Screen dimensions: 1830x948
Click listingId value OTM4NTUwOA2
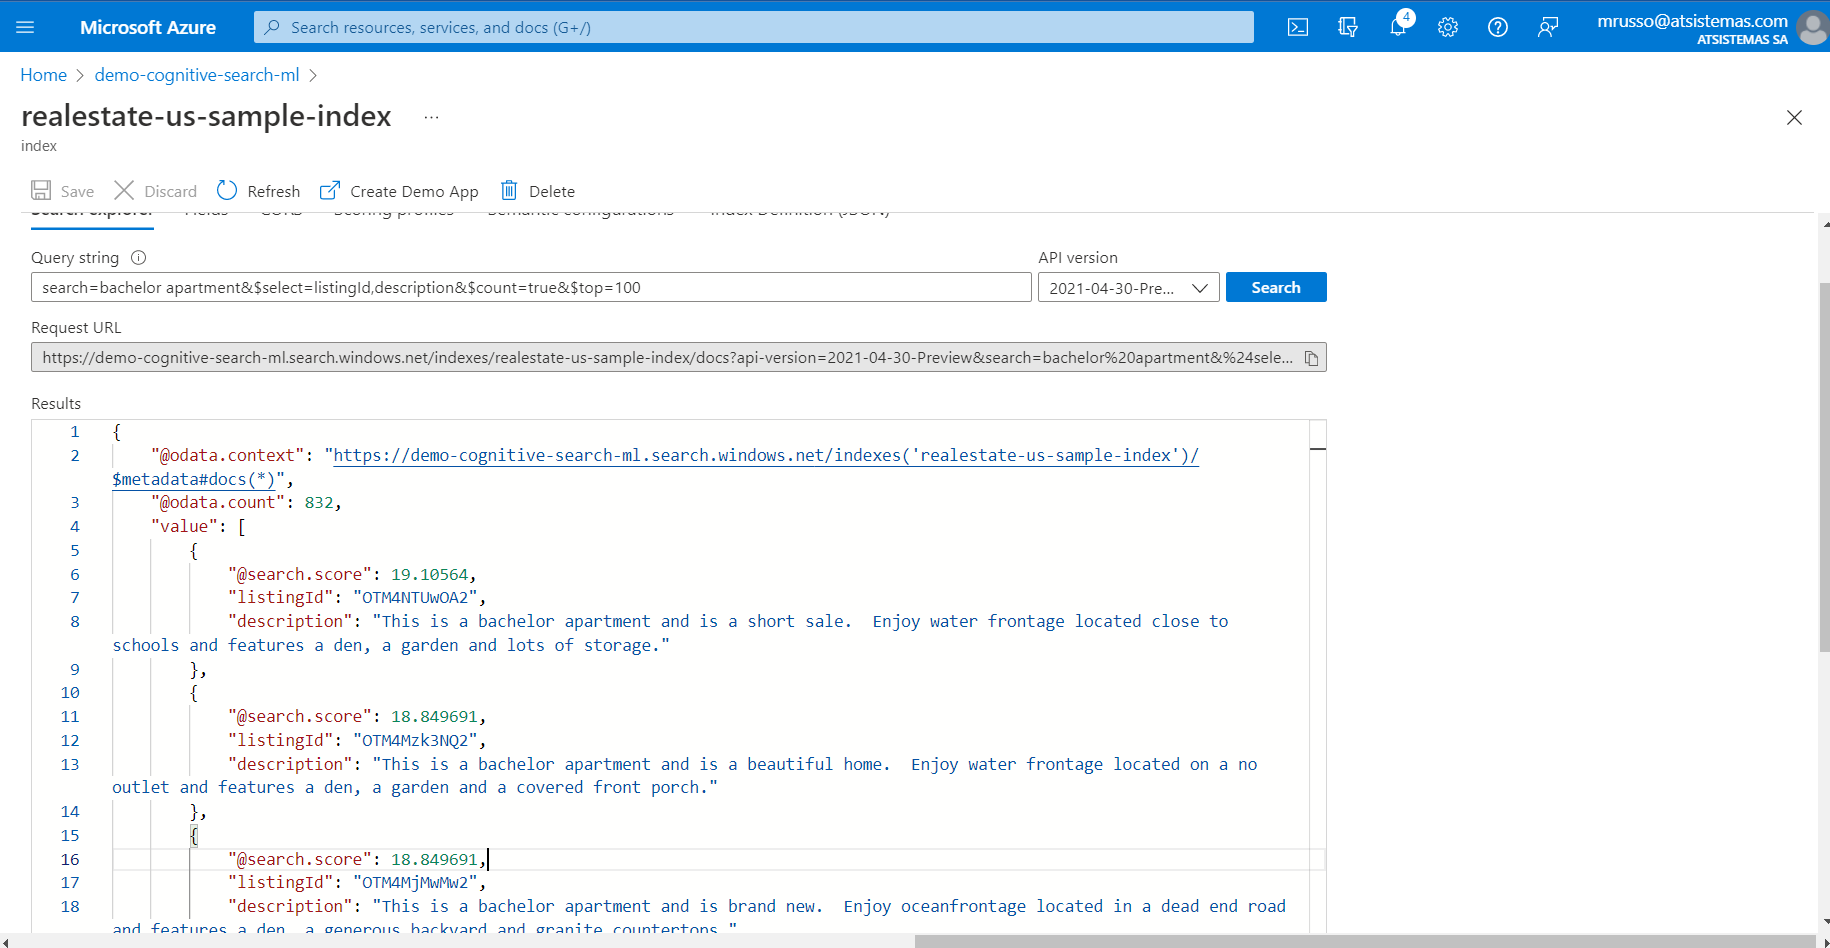click(419, 597)
